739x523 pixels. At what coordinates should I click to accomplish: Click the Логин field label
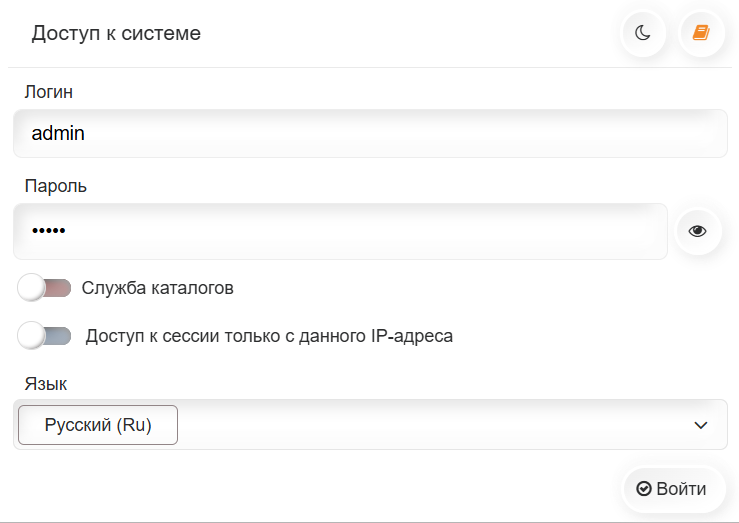[x=49, y=92]
